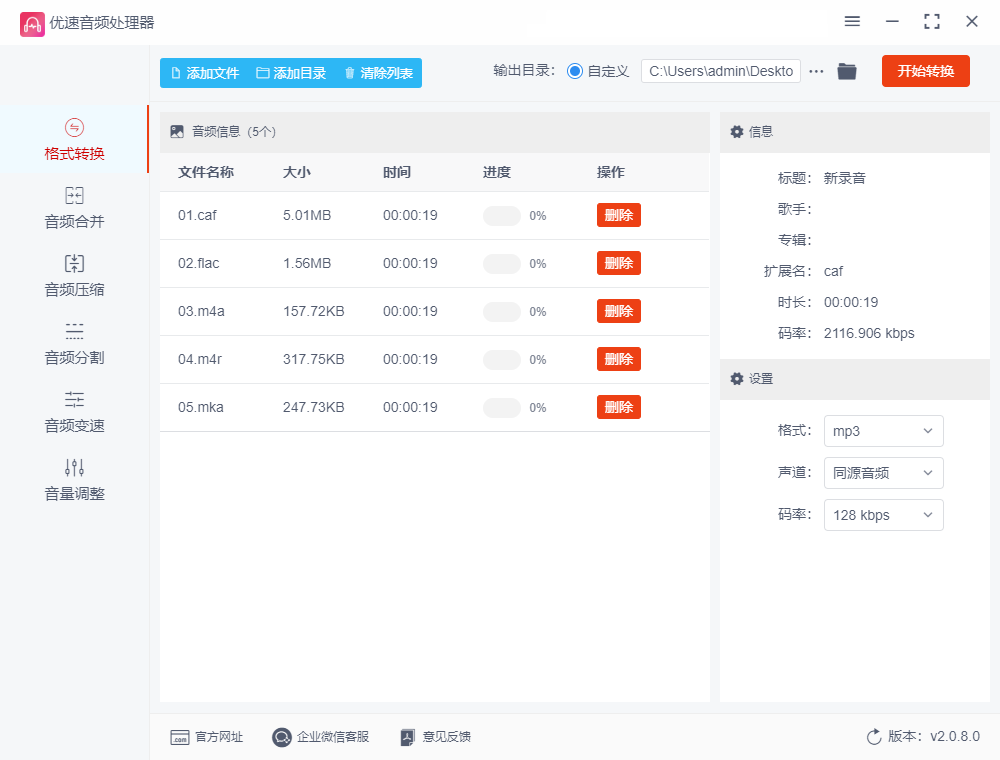
Task: Click the 官方网址 link at bottom
Action: coord(206,737)
